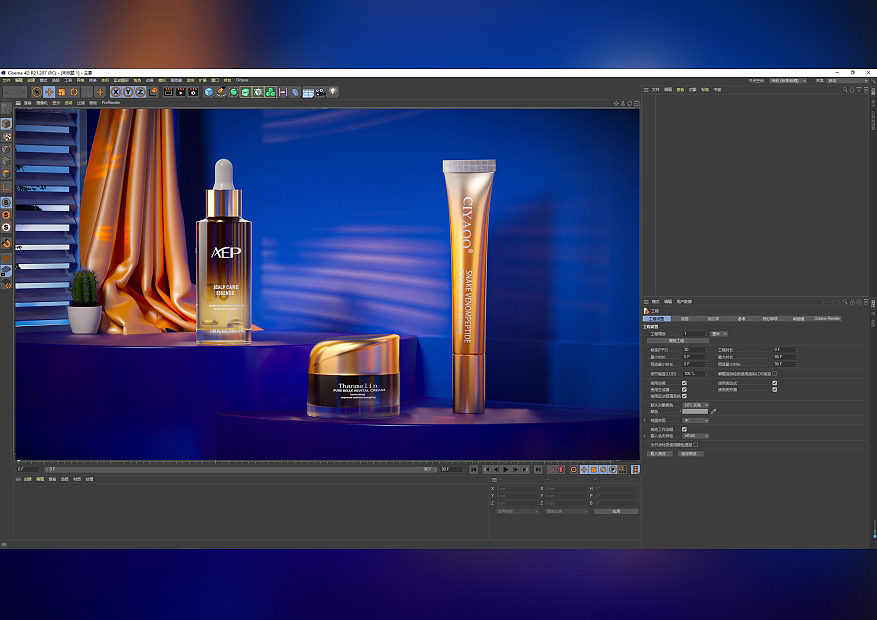Click the red Record Active Objects button
Viewport: 877px width, 620px height.
point(560,470)
